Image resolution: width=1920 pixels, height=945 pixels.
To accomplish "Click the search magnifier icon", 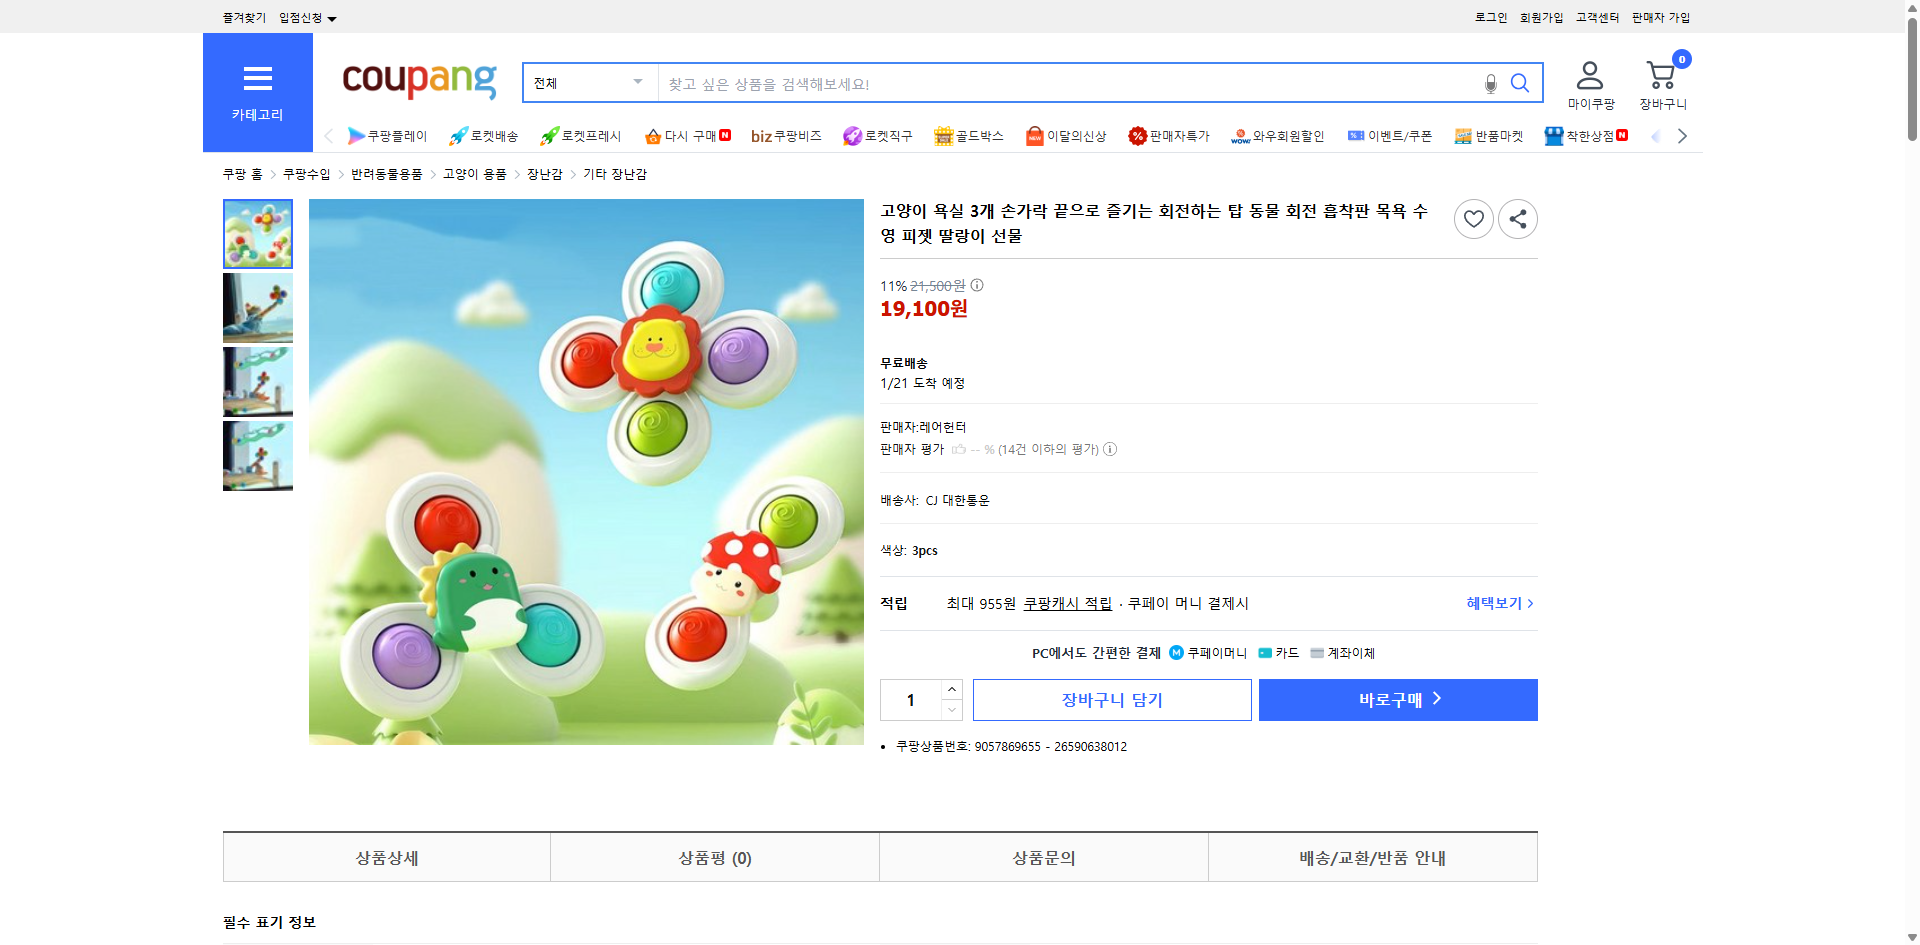I will (1519, 83).
